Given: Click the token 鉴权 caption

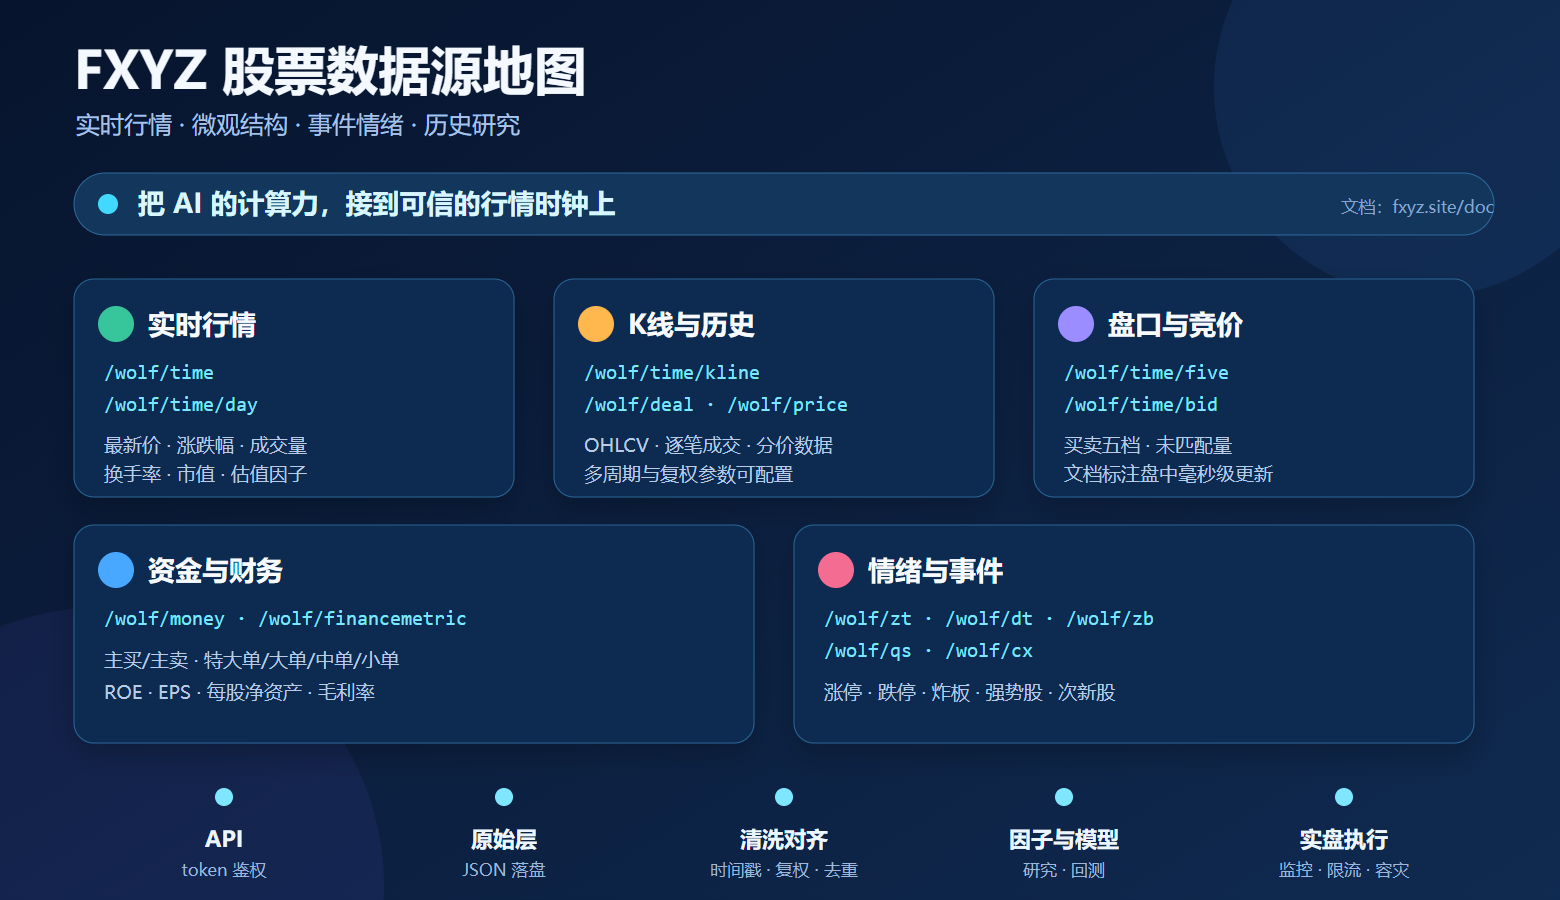Looking at the screenshot, I should pyautogui.click(x=224, y=870).
